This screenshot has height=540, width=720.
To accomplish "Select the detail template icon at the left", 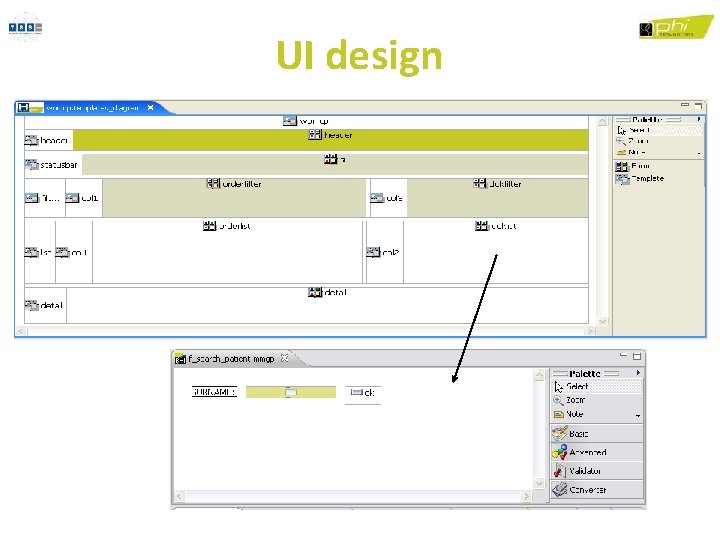I will coord(31,305).
